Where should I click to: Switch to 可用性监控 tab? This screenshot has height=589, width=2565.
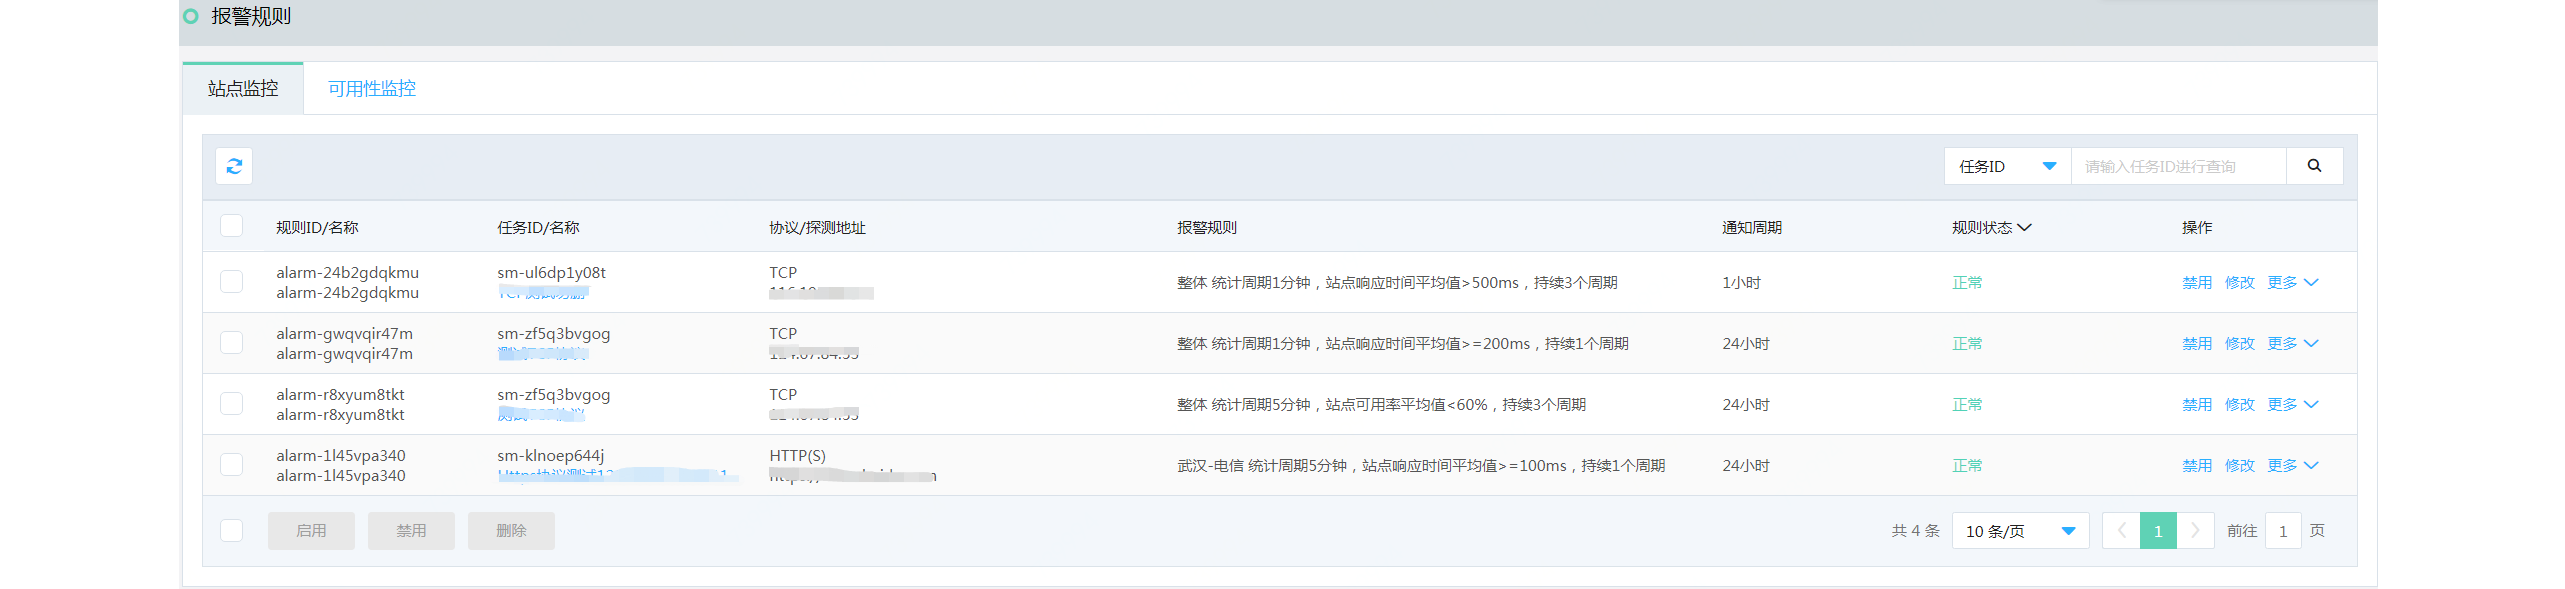[371, 89]
